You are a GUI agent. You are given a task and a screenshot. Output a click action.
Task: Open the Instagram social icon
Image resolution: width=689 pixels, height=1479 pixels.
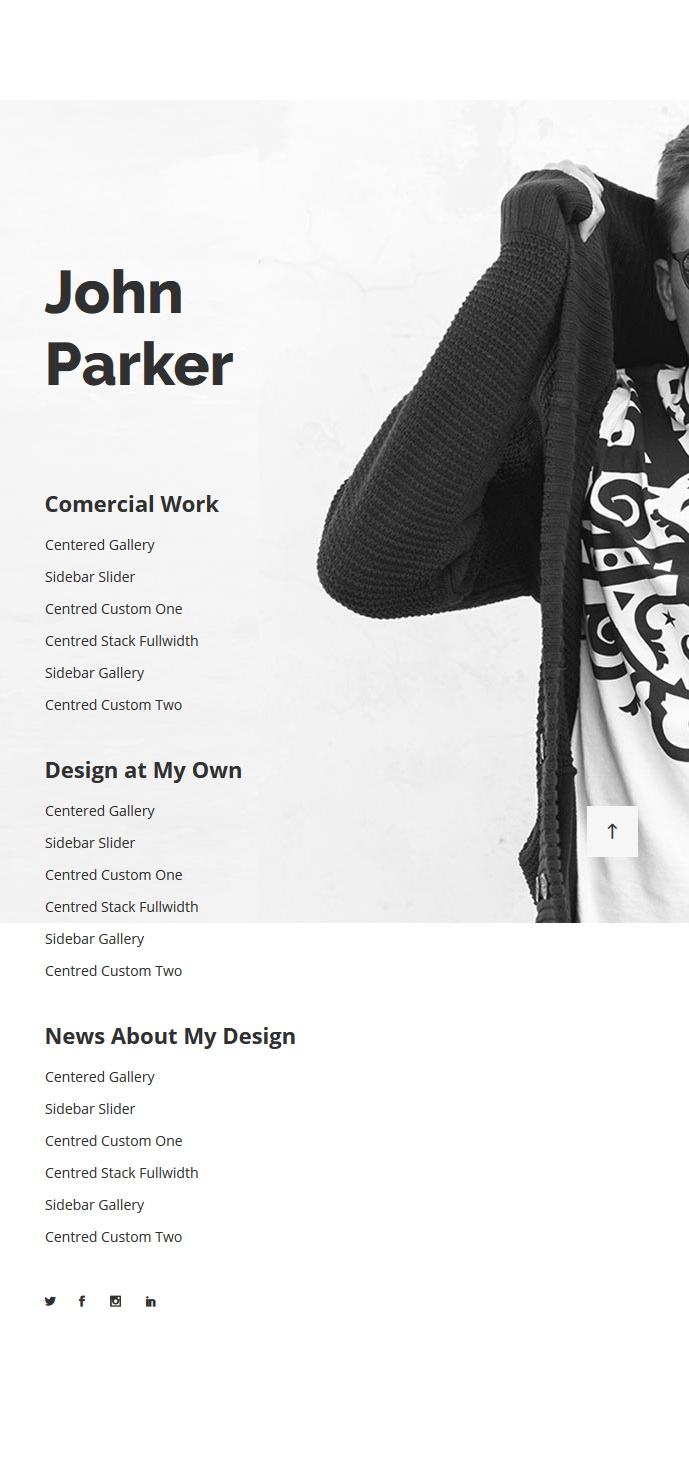point(115,1301)
